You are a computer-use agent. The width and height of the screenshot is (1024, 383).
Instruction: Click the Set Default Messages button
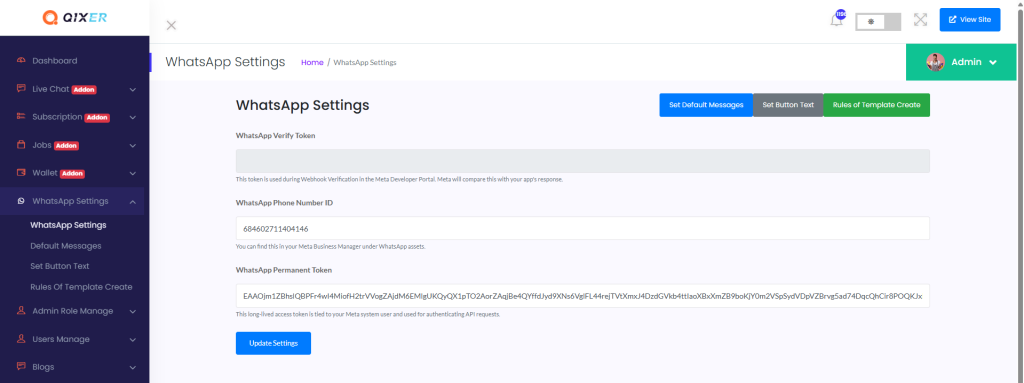pyautogui.click(x=706, y=105)
